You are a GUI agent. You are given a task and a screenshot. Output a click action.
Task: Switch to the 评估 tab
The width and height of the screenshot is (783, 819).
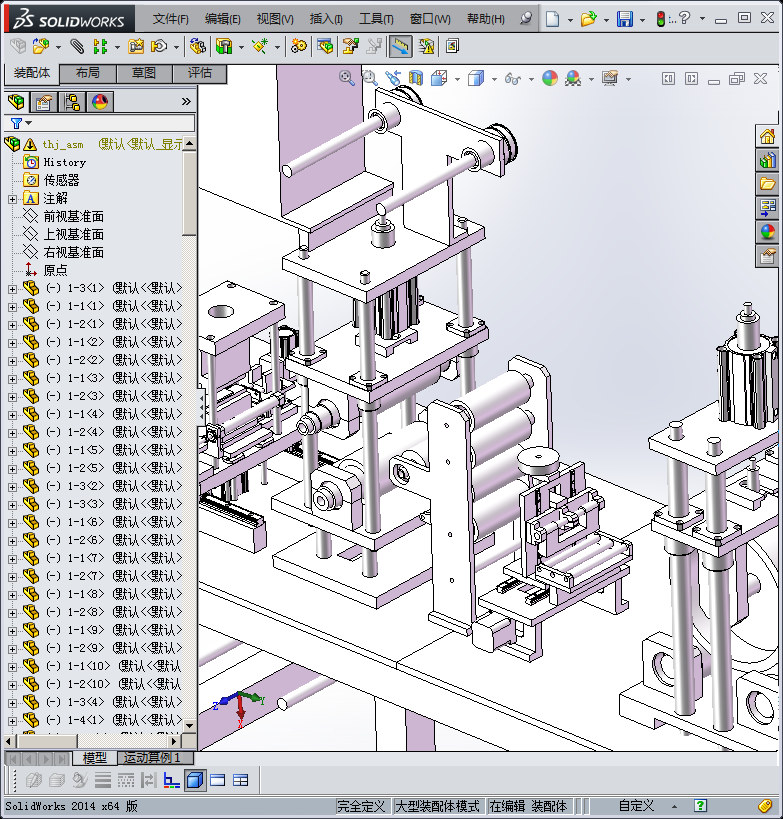pos(199,73)
